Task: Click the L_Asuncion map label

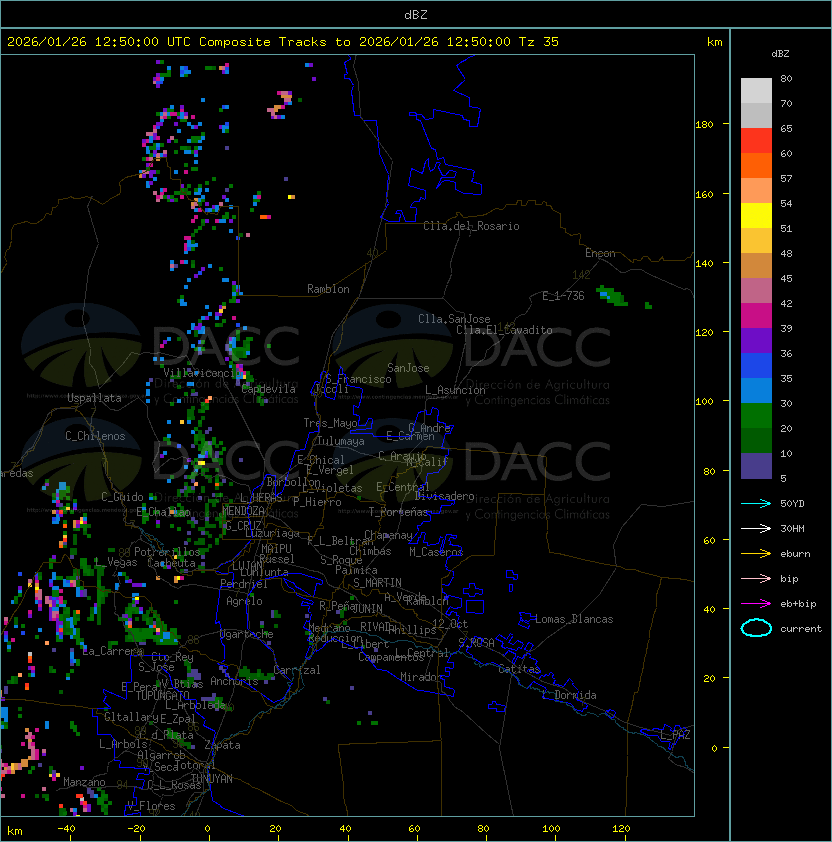Action: click(x=455, y=390)
